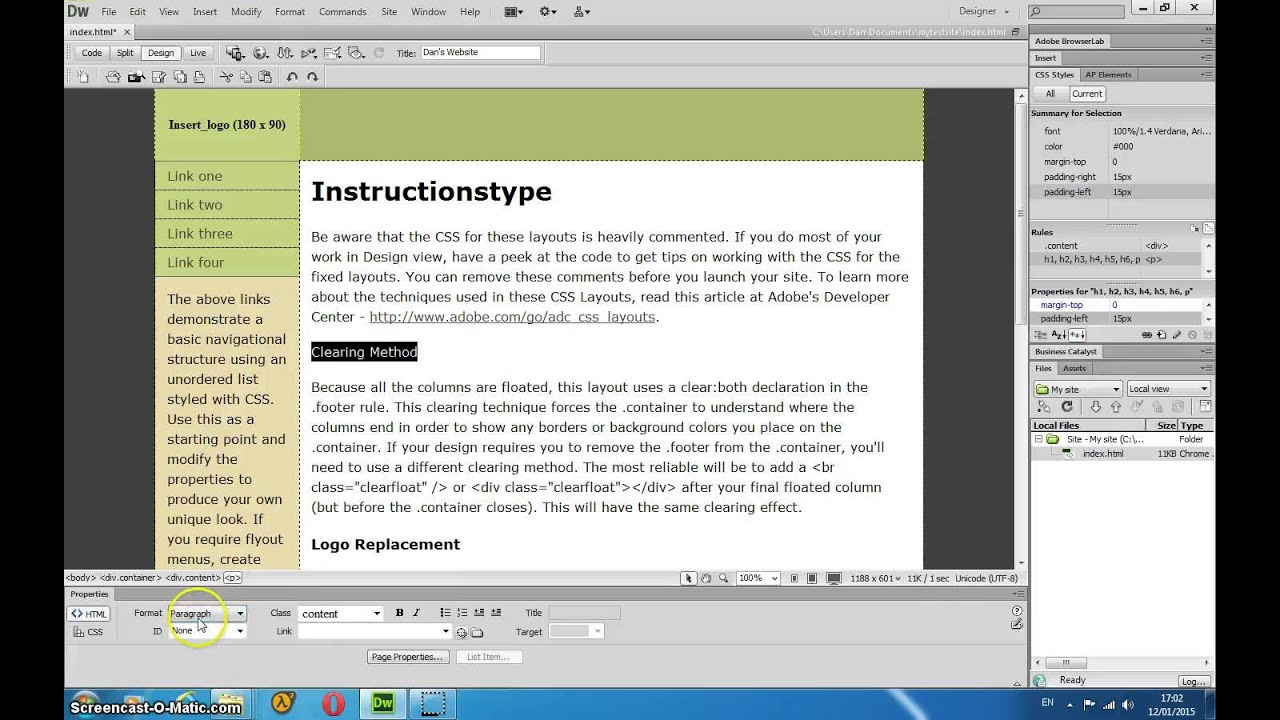The height and width of the screenshot is (720, 1280).
Task: Open the Format Paragraph dropdown
Action: pyautogui.click(x=207, y=613)
